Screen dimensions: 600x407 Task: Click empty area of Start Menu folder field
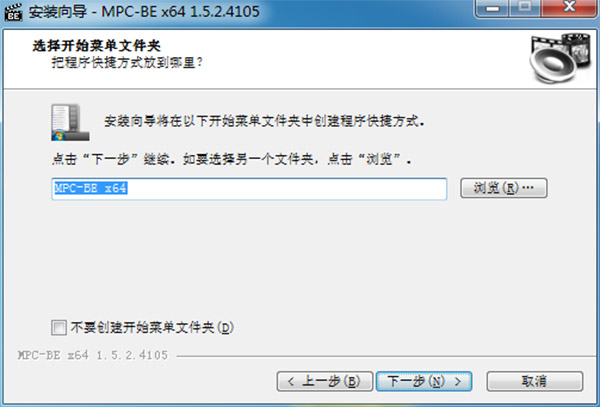tap(287, 188)
